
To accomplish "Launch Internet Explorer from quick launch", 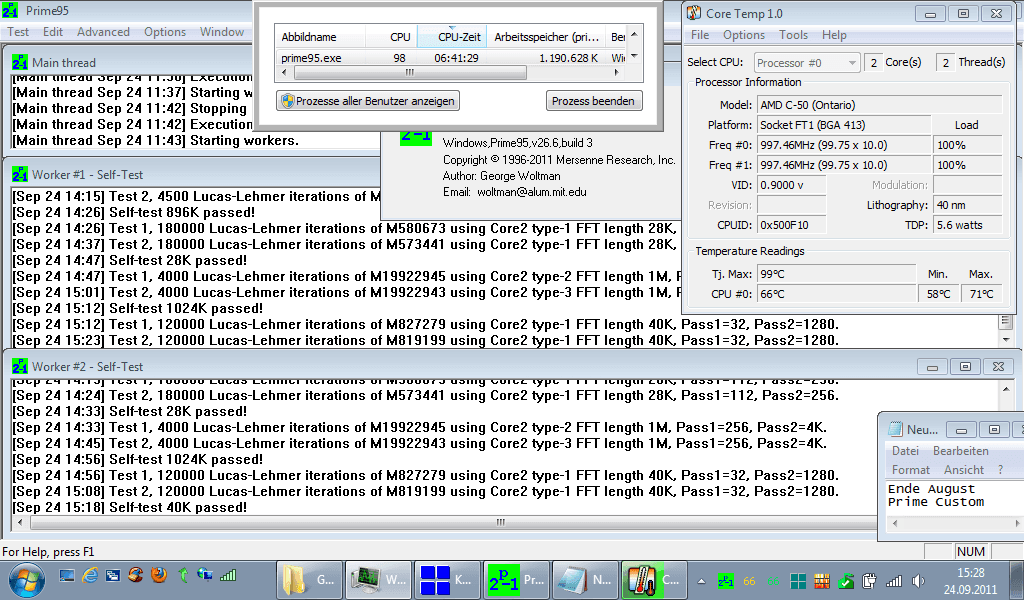I will [x=89, y=575].
